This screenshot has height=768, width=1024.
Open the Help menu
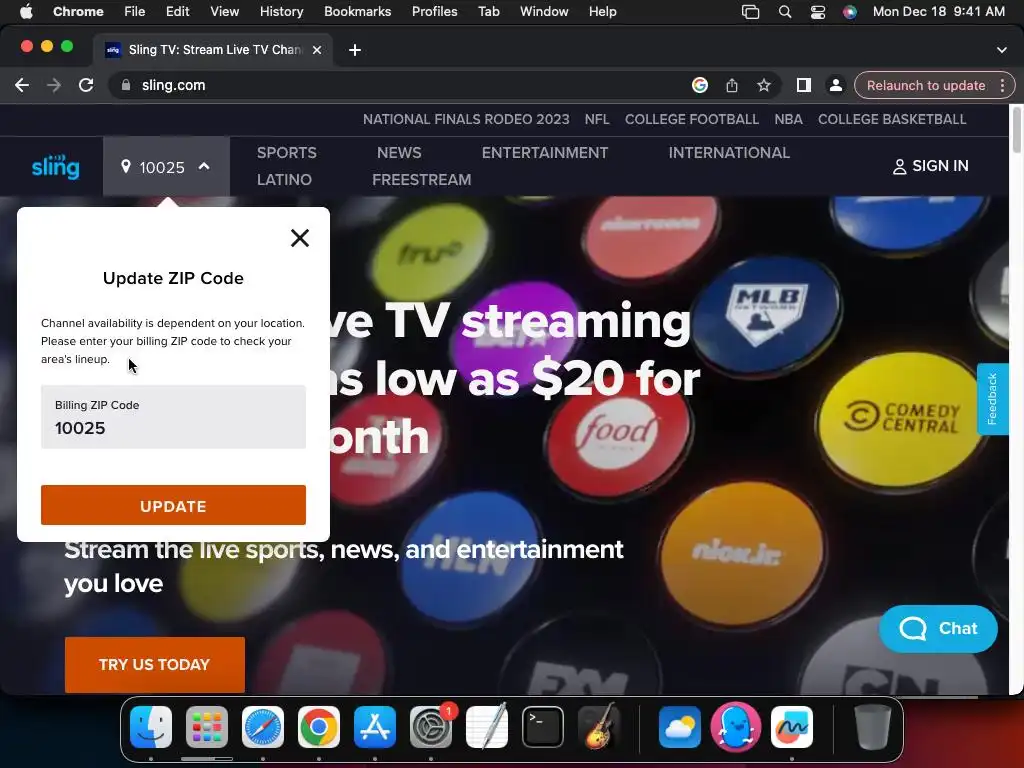(602, 12)
